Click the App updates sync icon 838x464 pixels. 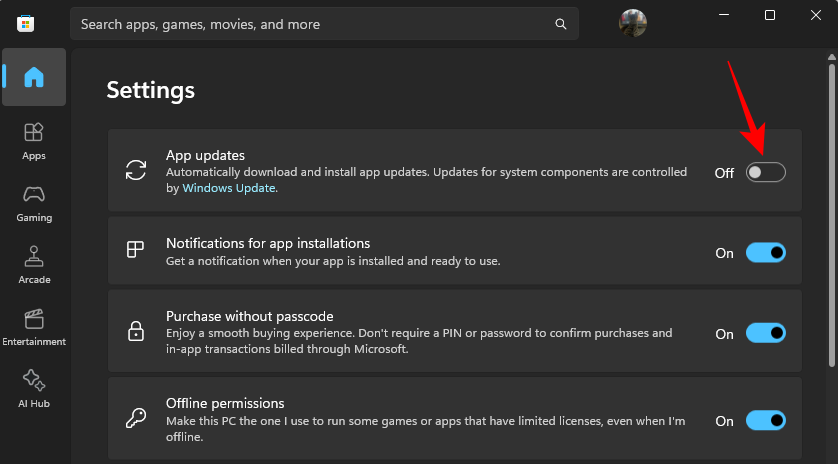pos(135,170)
